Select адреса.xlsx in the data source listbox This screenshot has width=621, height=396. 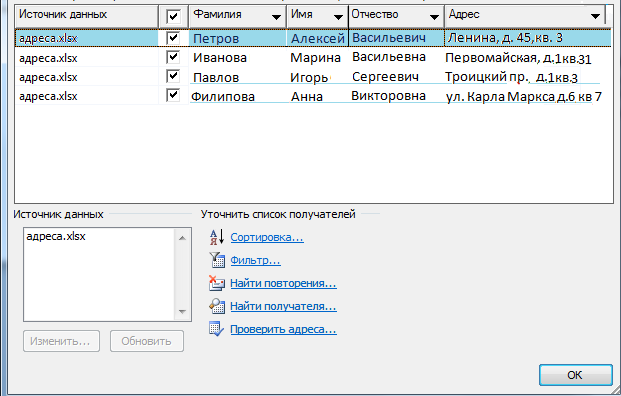pos(56,236)
